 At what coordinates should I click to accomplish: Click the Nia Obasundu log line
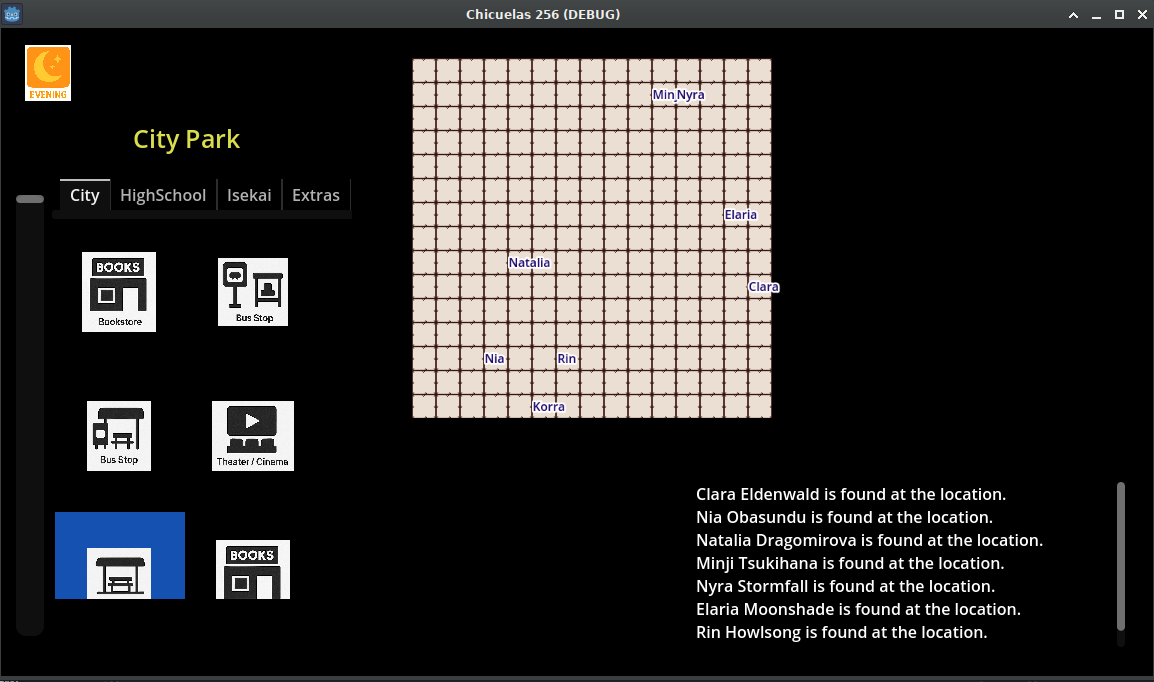pyautogui.click(x=844, y=517)
